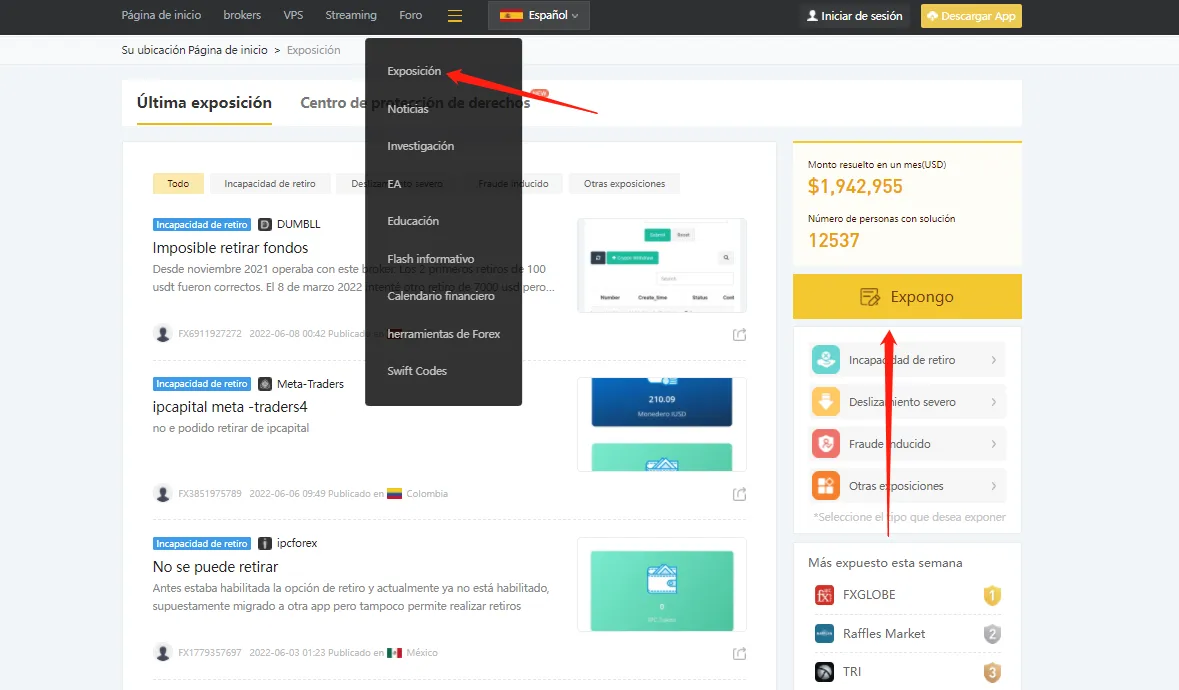Open the ipcapital meta -traders4 post title
Viewport: 1179px width, 690px height.
[x=230, y=407]
